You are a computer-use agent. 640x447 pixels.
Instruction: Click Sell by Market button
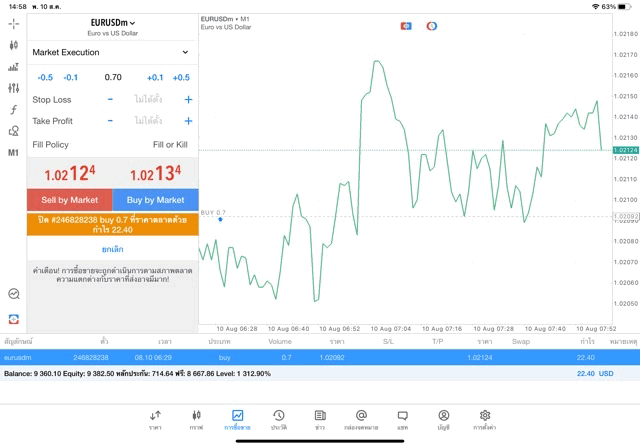pos(70,200)
